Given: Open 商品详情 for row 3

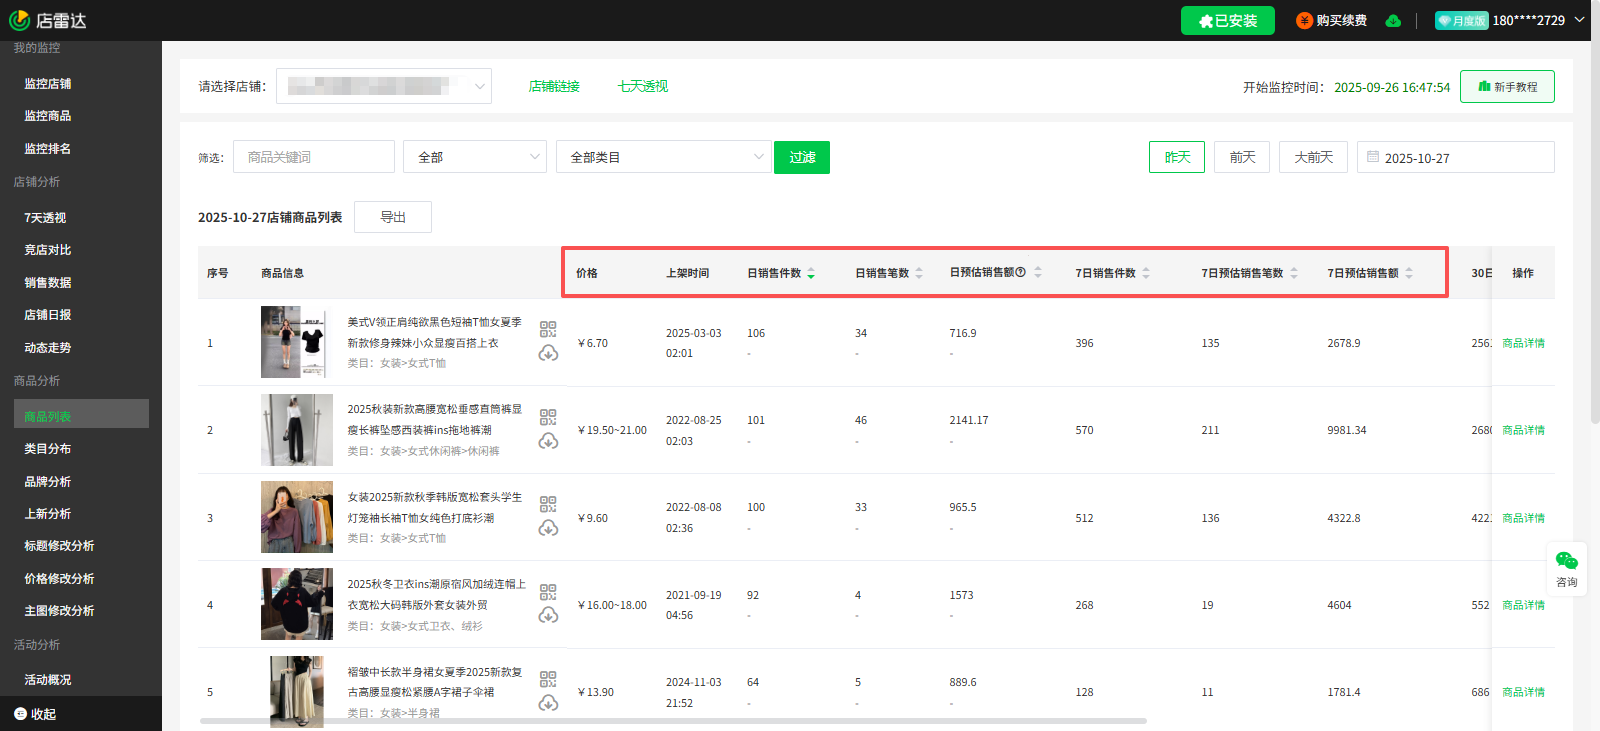Looking at the screenshot, I should point(1523,518).
